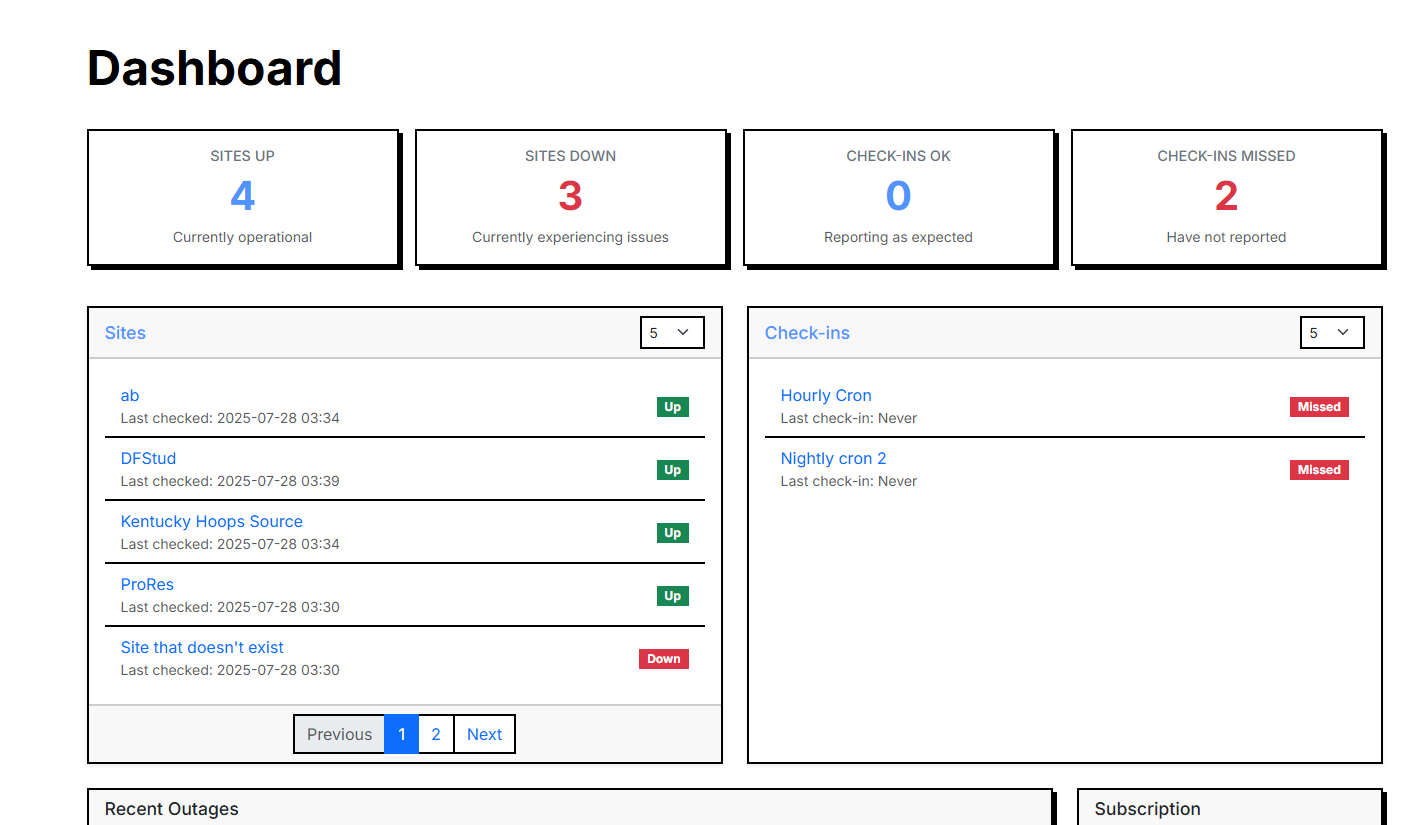Select the Kentucky Hoops Source site
Image resolution: width=1421 pixels, height=825 pixels.
click(x=211, y=522)
